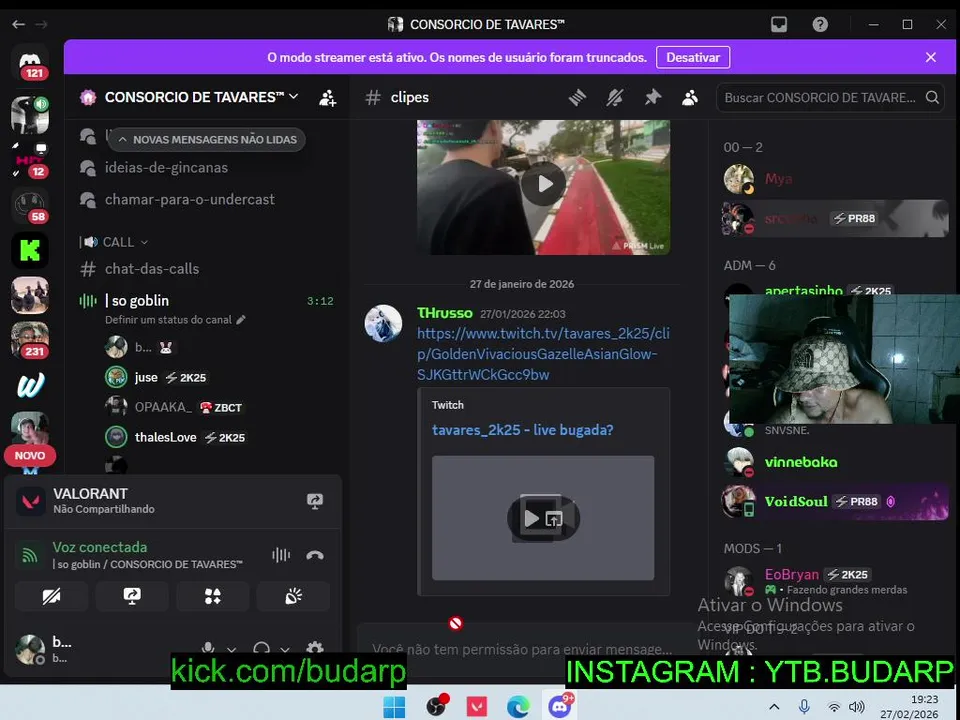Open Valorant icon in taskbar

pos(477,707)
